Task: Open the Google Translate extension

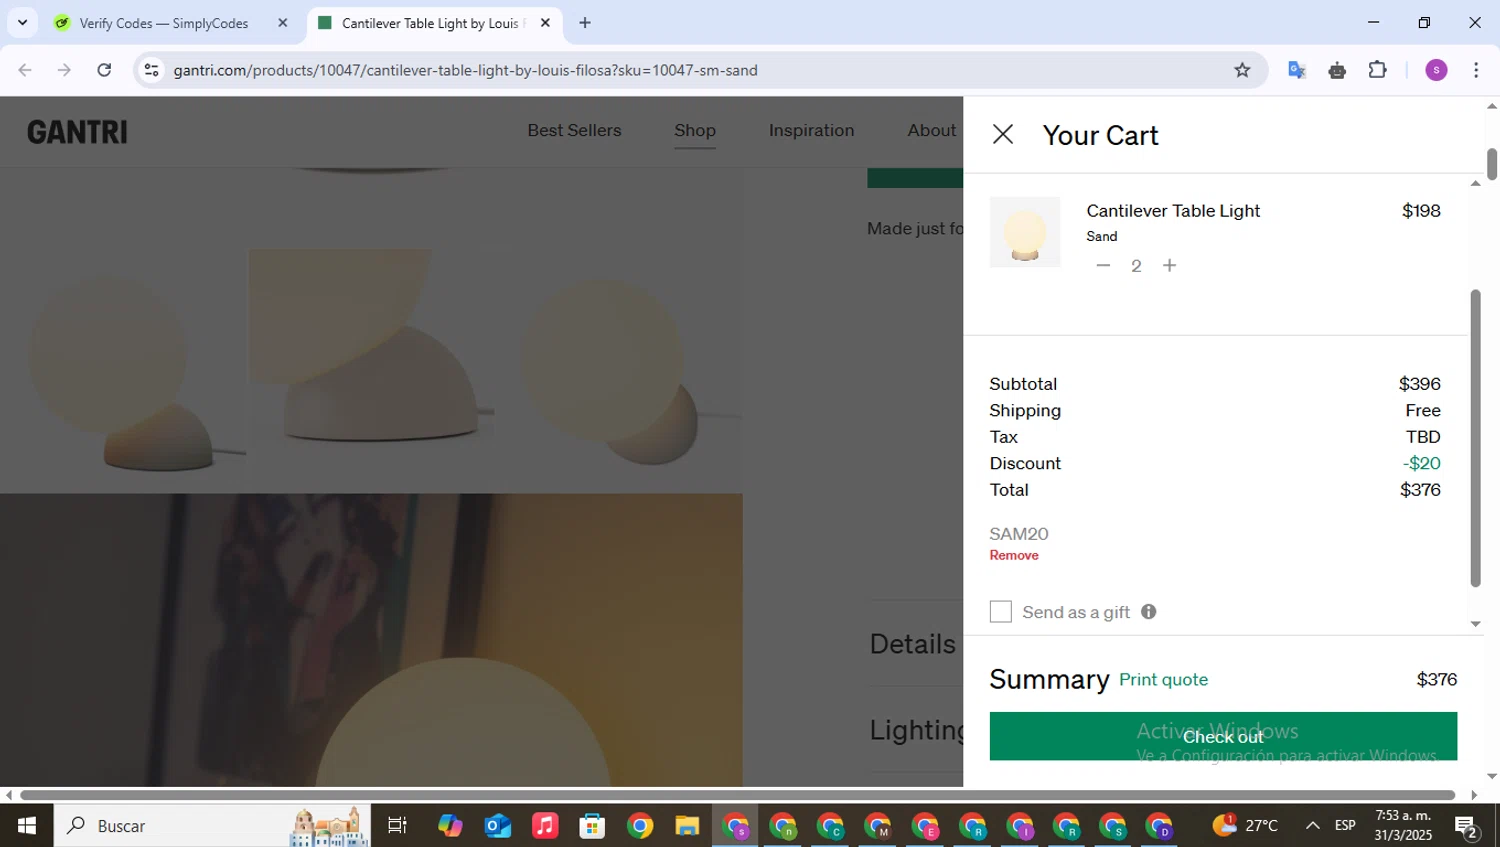Action: (x=1297, y=70)
